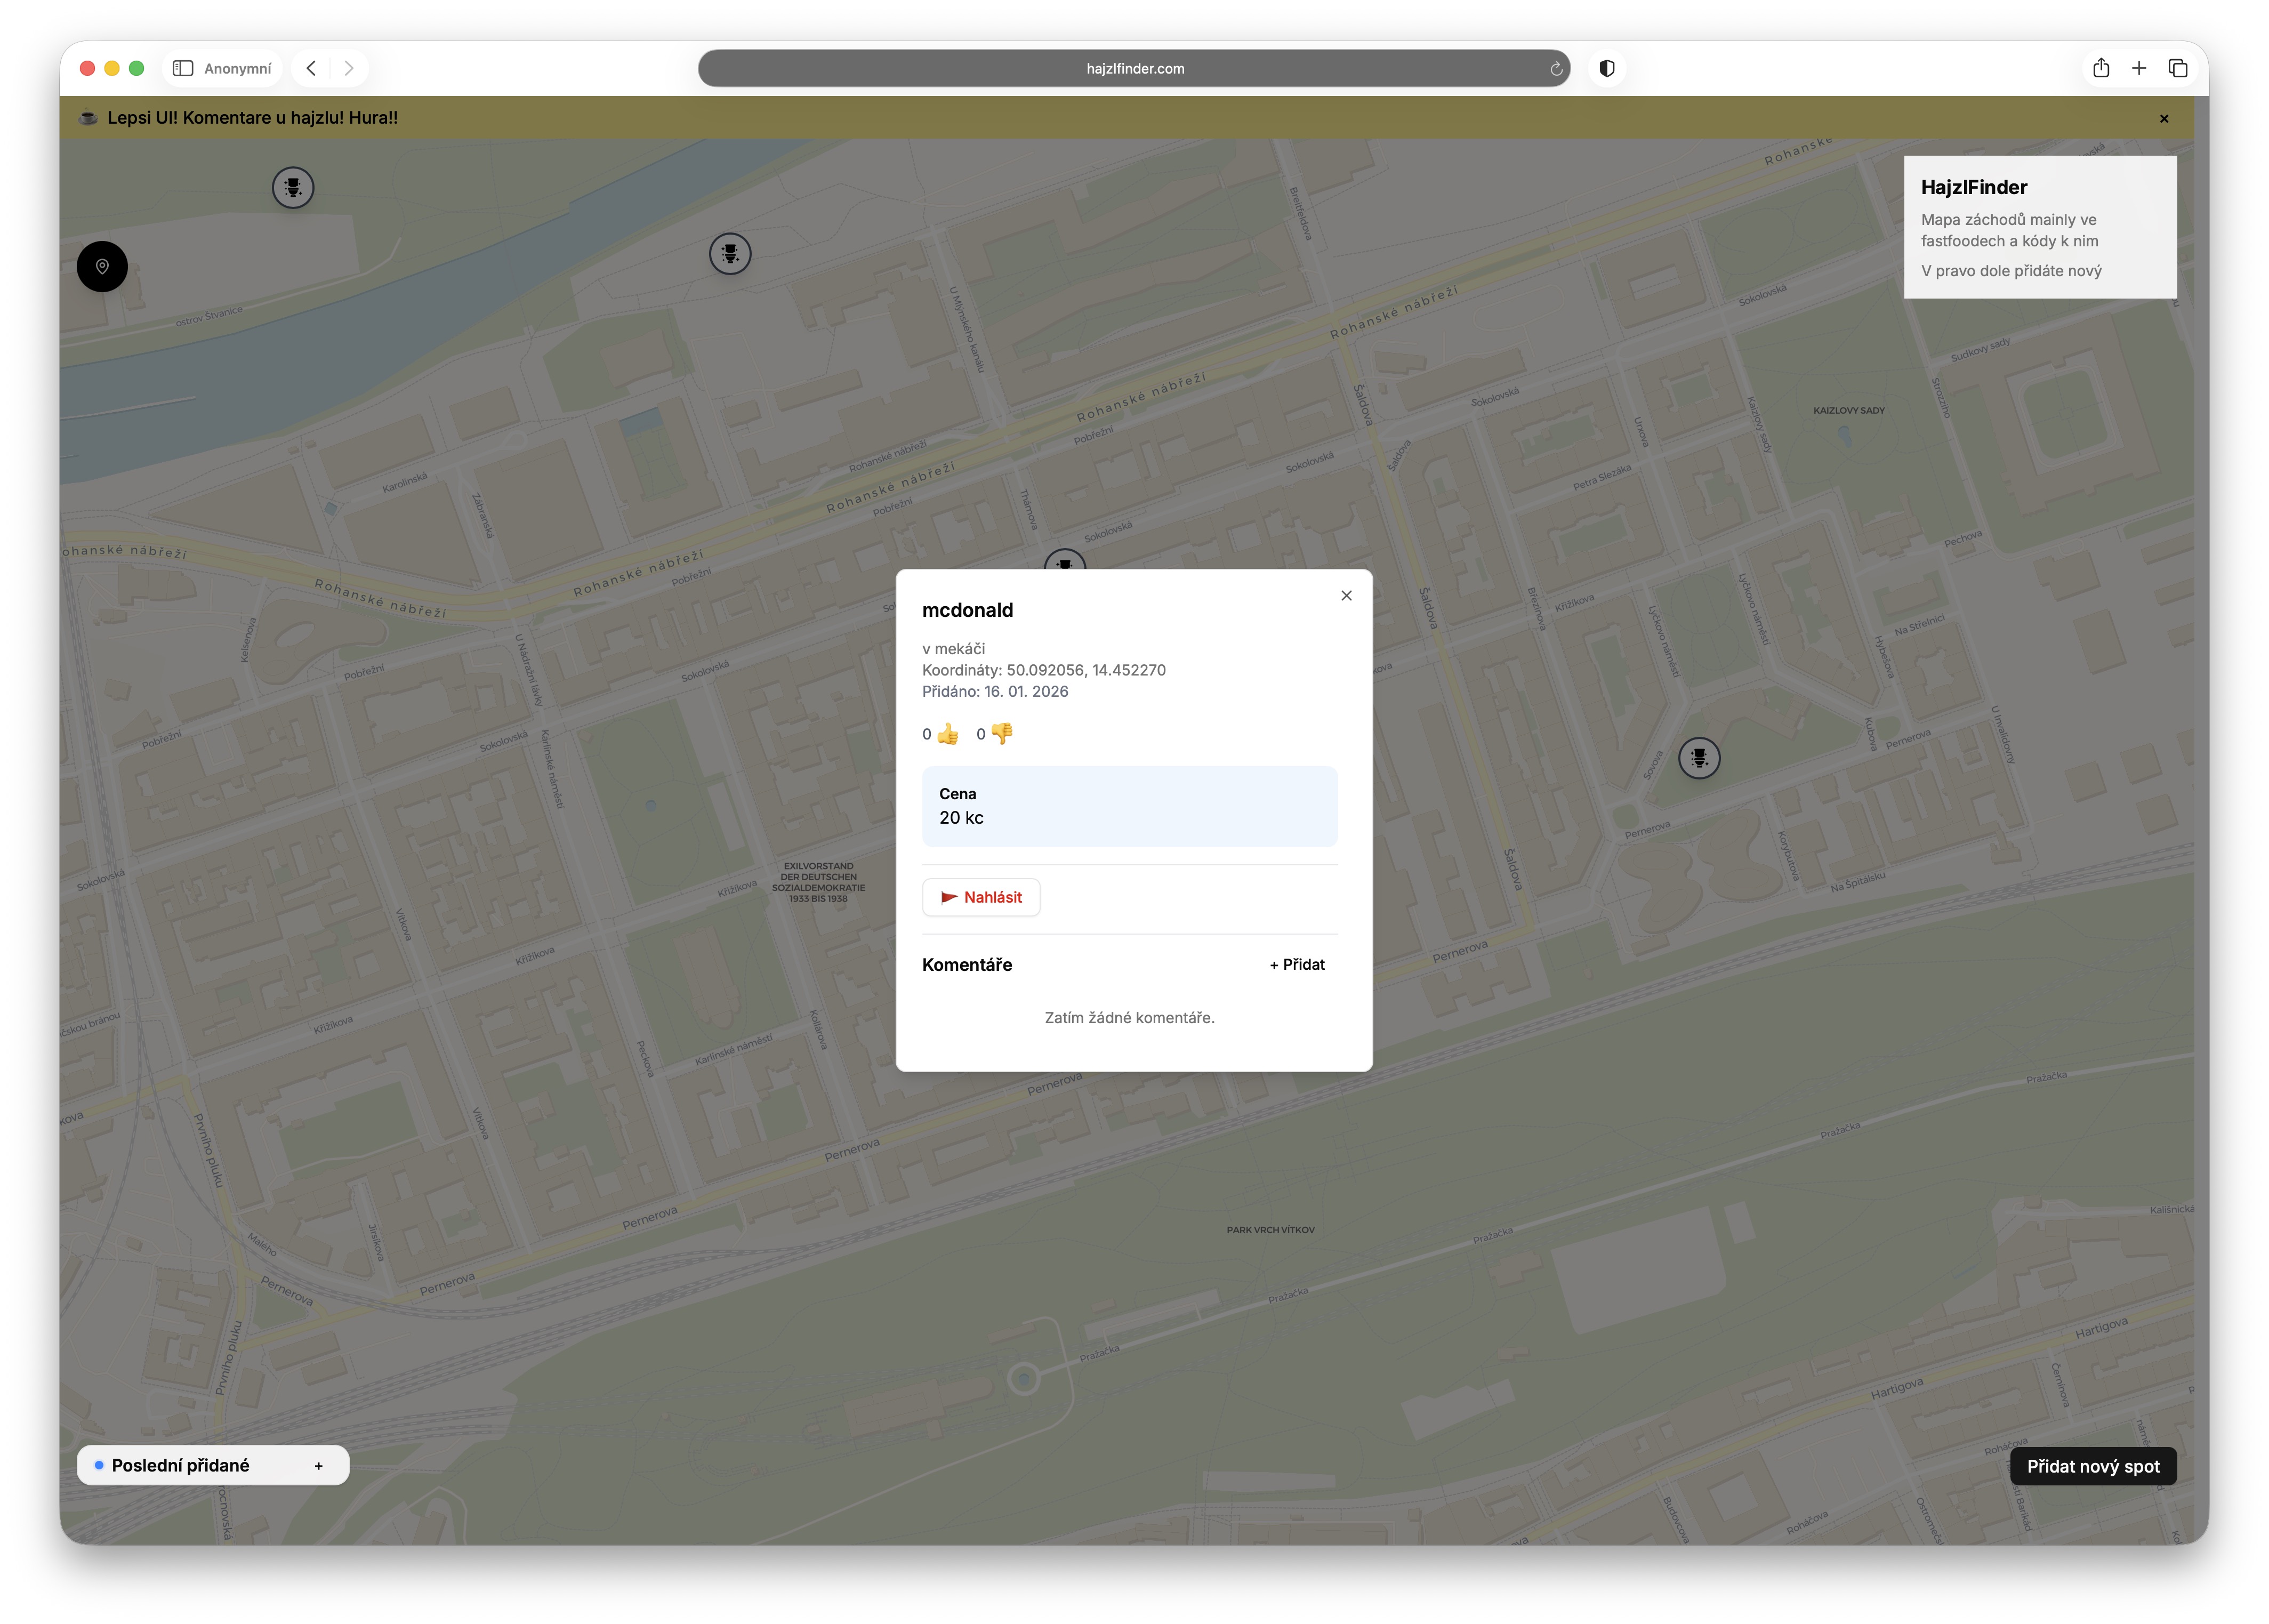The image size is (2269, 1624).
Task: Click the Share icon in Safari toolbar
Action: [2100, 68]
